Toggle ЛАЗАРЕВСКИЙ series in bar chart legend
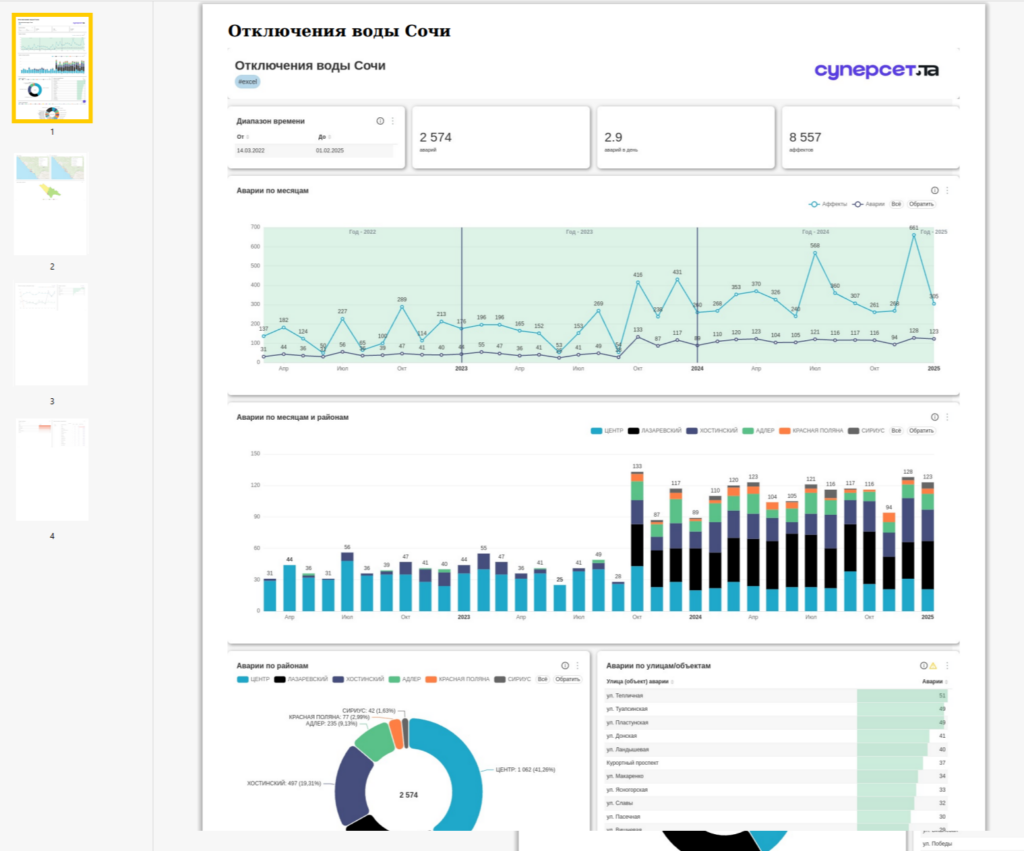This screenshot has width=1024, height=851. [654, 431]
